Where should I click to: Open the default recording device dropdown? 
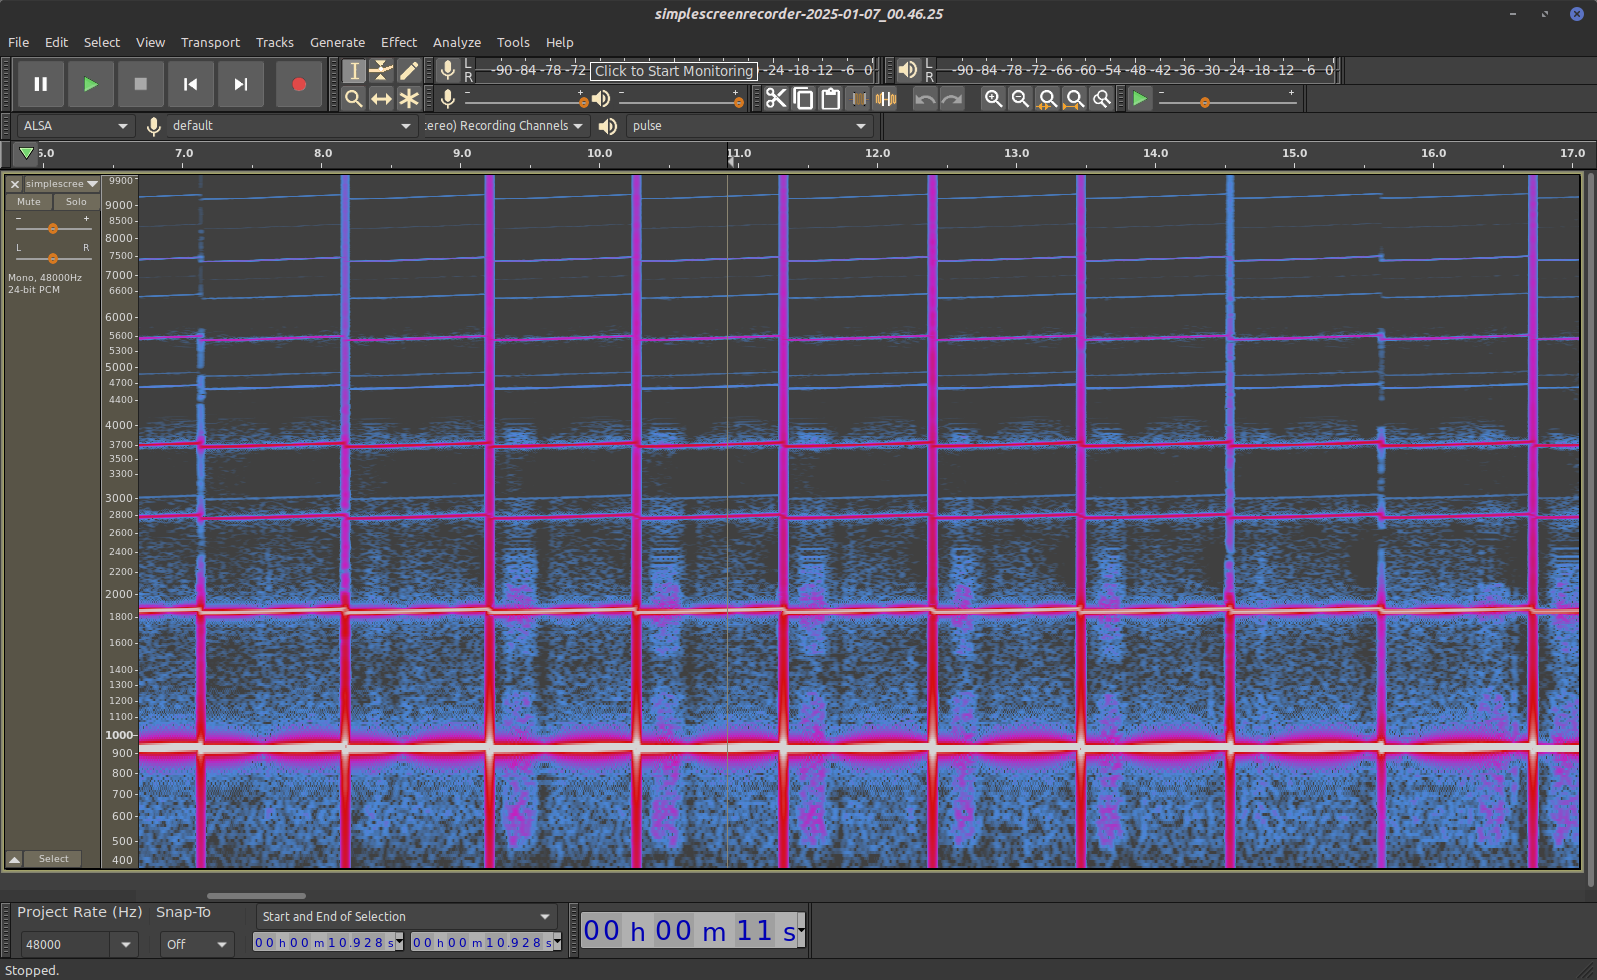tap(292, 126)
